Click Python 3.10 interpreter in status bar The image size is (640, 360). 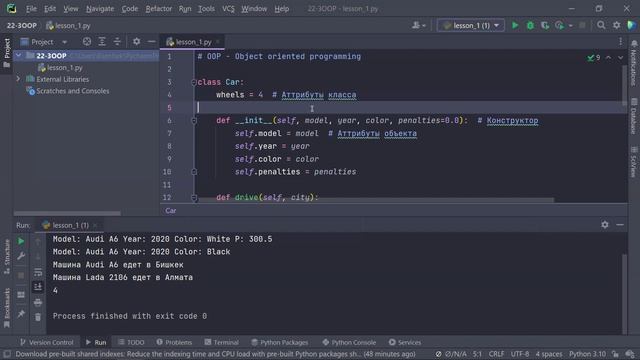click(587, 354)
